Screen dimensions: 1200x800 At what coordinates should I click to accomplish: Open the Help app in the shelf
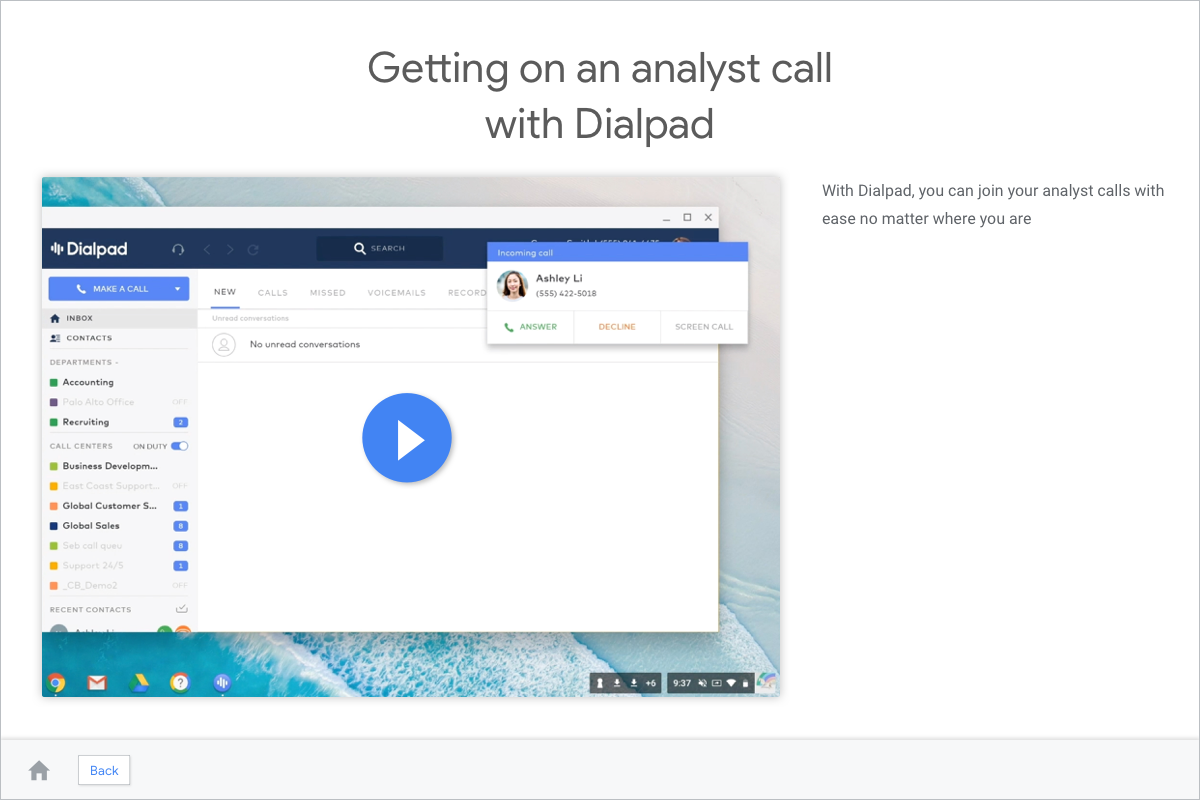(179, 683)
